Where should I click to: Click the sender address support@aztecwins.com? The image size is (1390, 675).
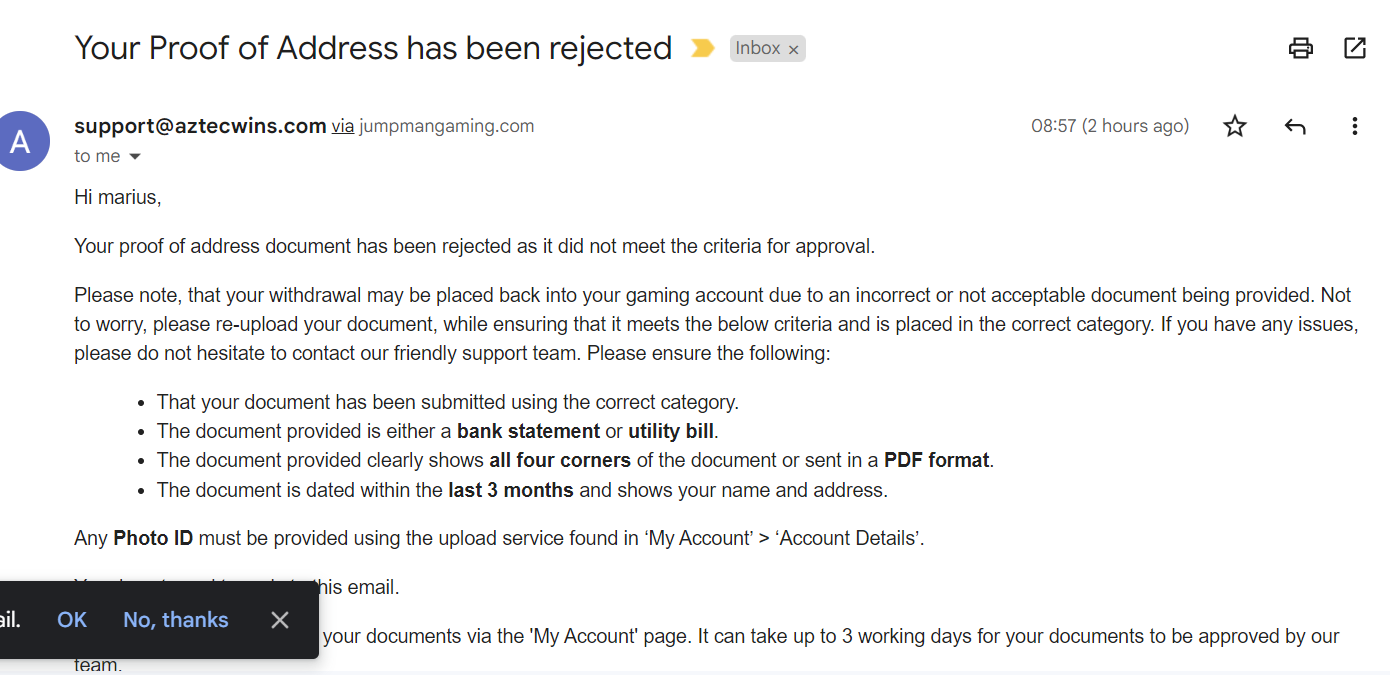tap(200, 126)
